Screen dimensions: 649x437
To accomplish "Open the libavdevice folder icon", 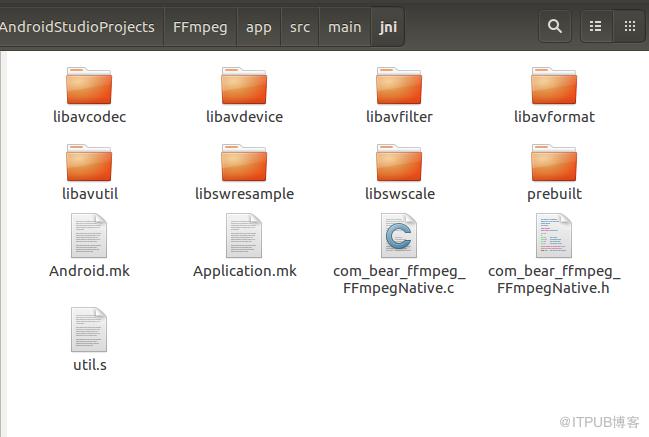I will click(244, 86).
